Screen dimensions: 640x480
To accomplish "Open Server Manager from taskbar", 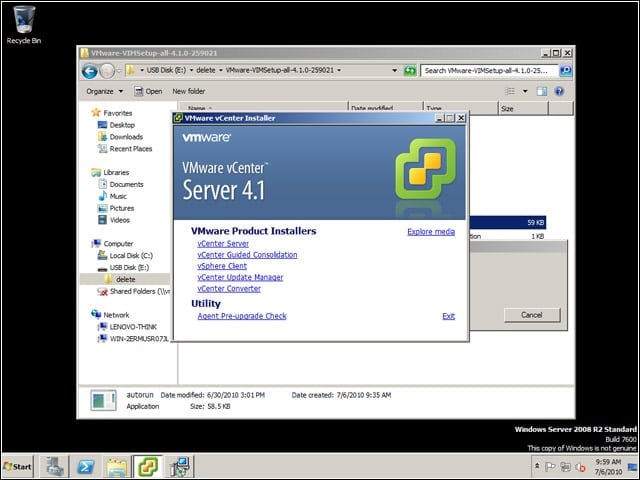I will click(x=54, y=467).
